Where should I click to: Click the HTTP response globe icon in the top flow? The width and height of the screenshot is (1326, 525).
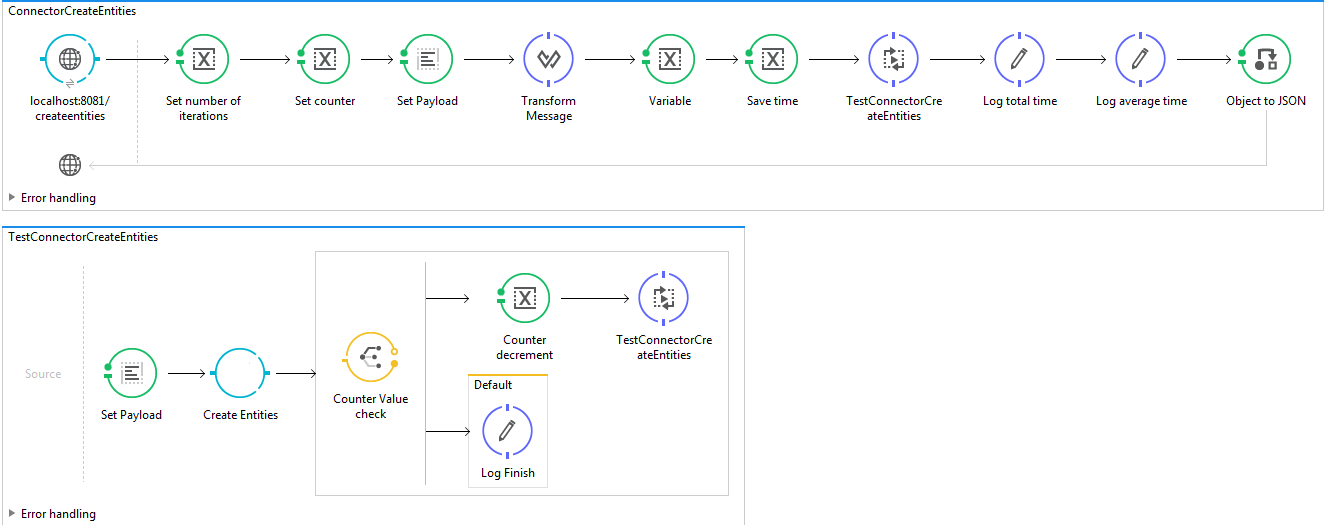pos(70,165)
